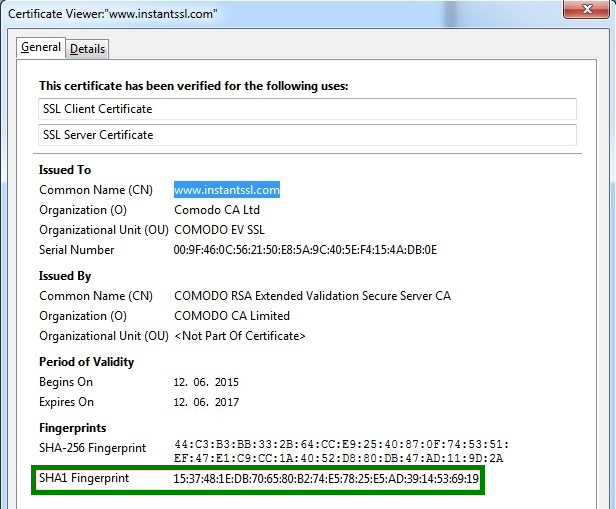
Task: Click SHA-256 fingerprint line starting 44:C3:B3
Action: click(x=341, y=444)
